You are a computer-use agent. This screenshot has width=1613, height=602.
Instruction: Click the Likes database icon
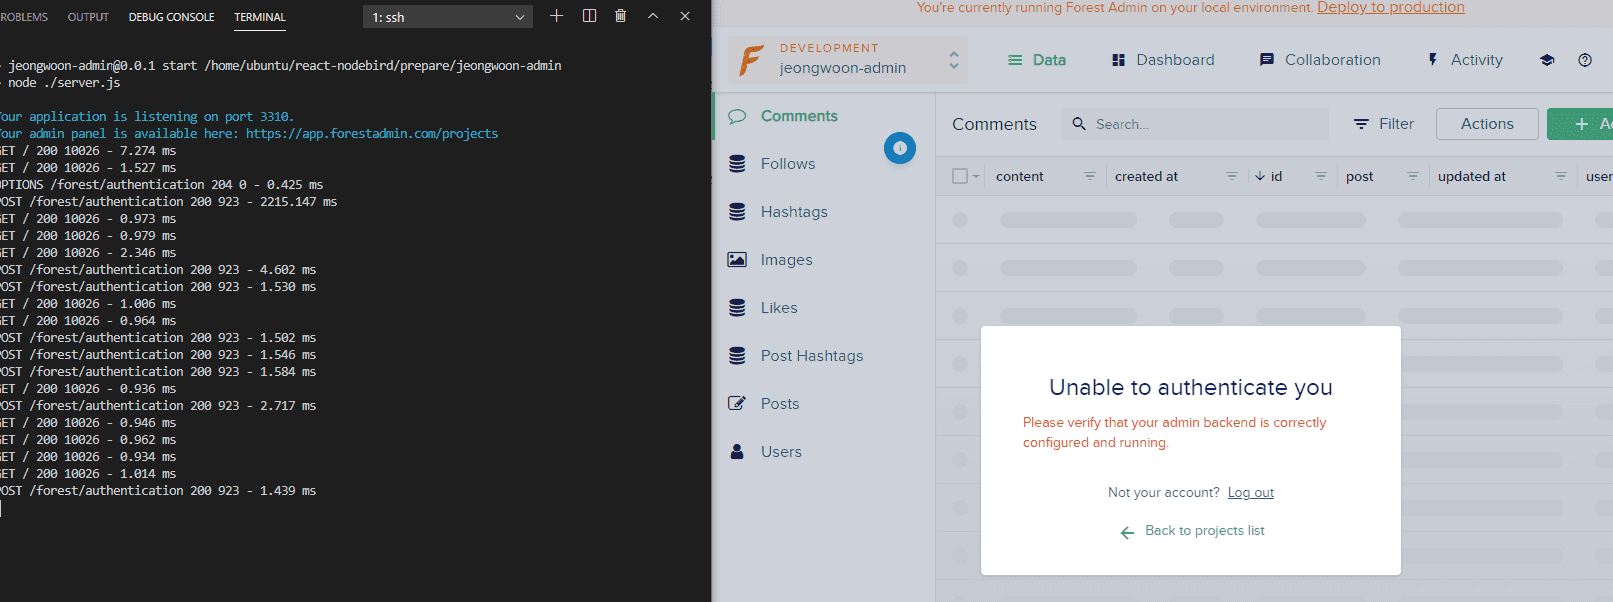point(737,308)
